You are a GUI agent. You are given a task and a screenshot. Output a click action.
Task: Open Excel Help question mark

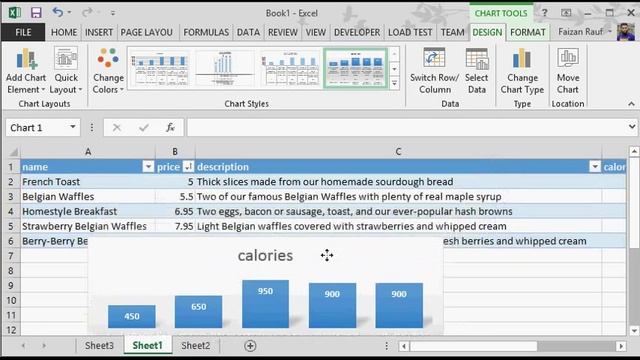click(544, 13)
